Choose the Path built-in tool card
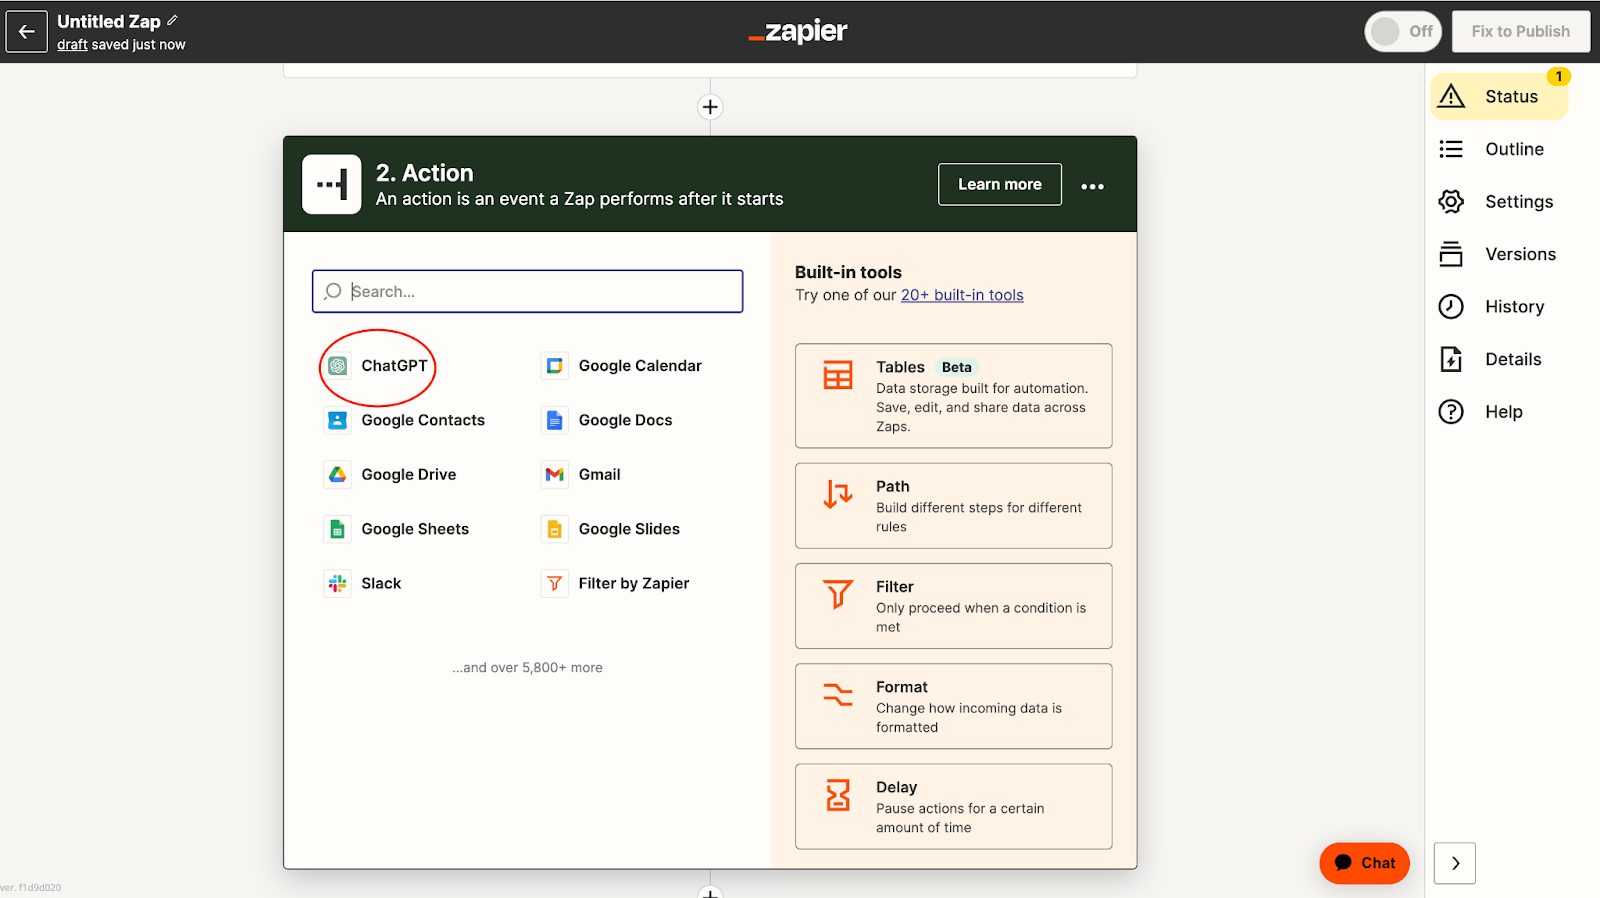This screenshot has width=1600, height=898. tap(953, 505)
